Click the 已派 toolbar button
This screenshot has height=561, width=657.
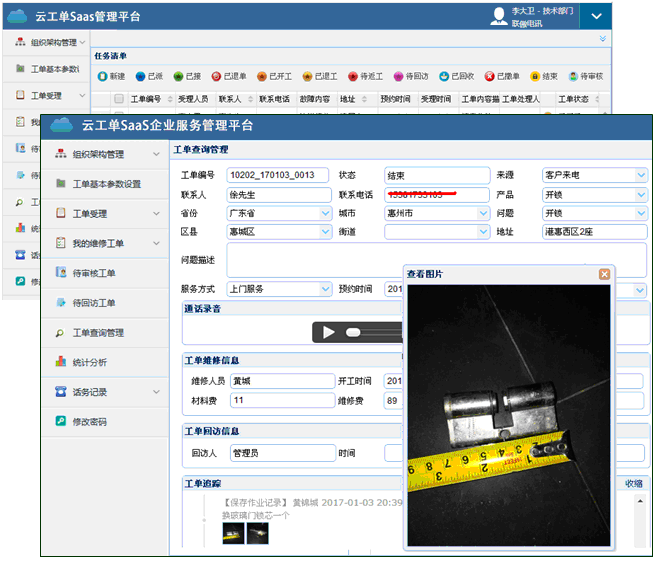[148, 76]
